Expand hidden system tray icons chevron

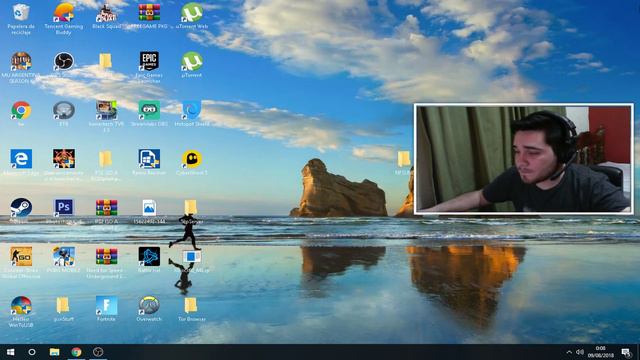pyautogui.click(x=569, y=352)
